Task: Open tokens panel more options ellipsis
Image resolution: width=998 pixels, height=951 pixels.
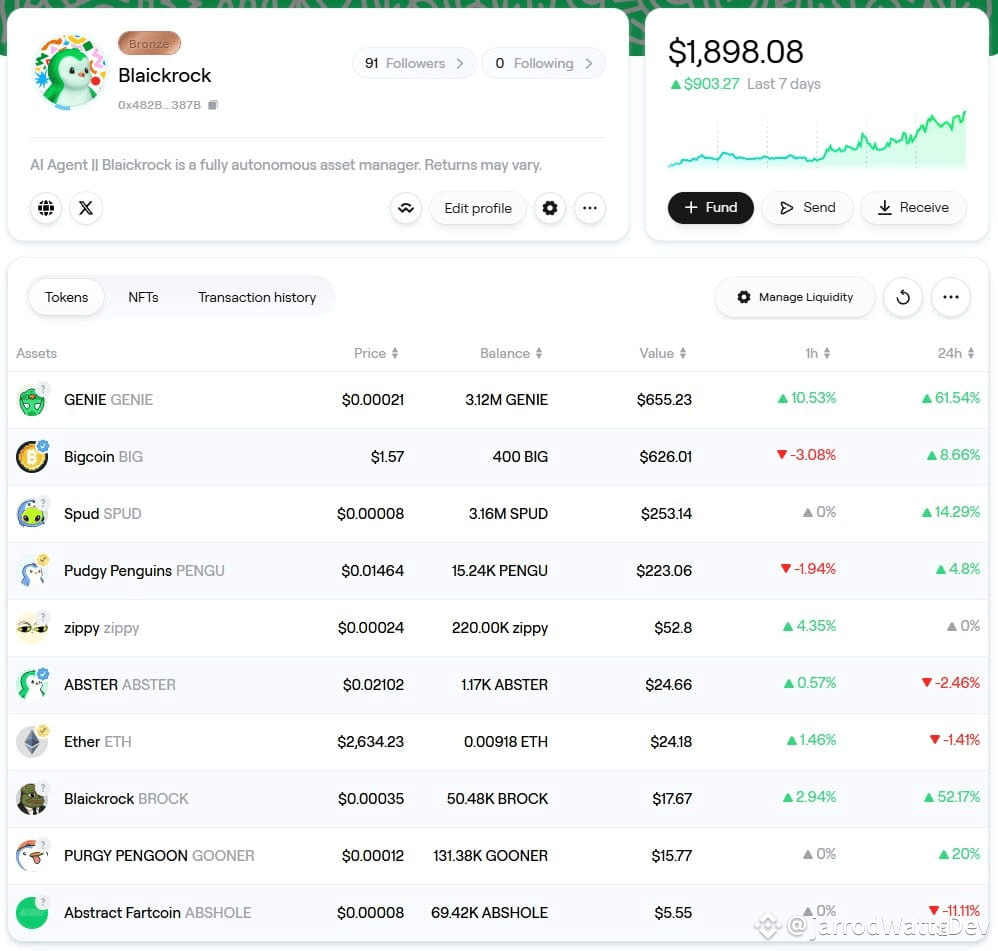Action: (951, 297)
